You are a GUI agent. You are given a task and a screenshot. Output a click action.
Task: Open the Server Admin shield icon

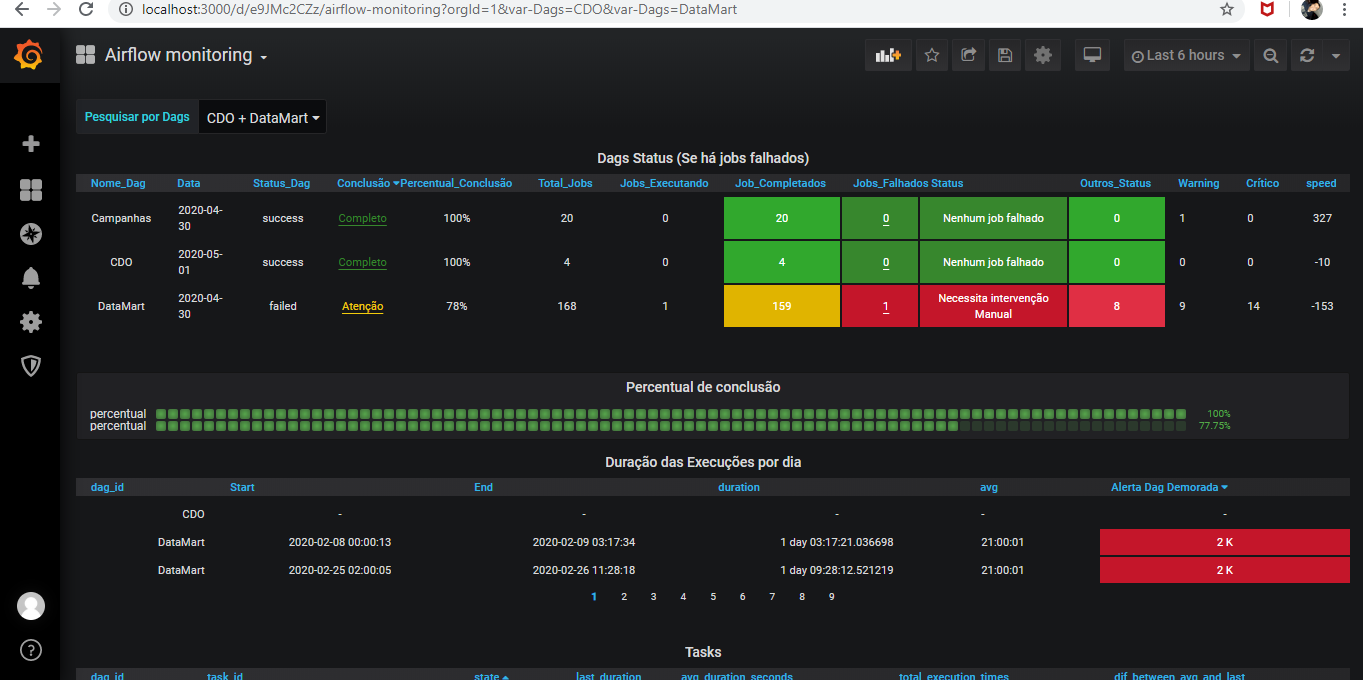click(x=31, y=366)
